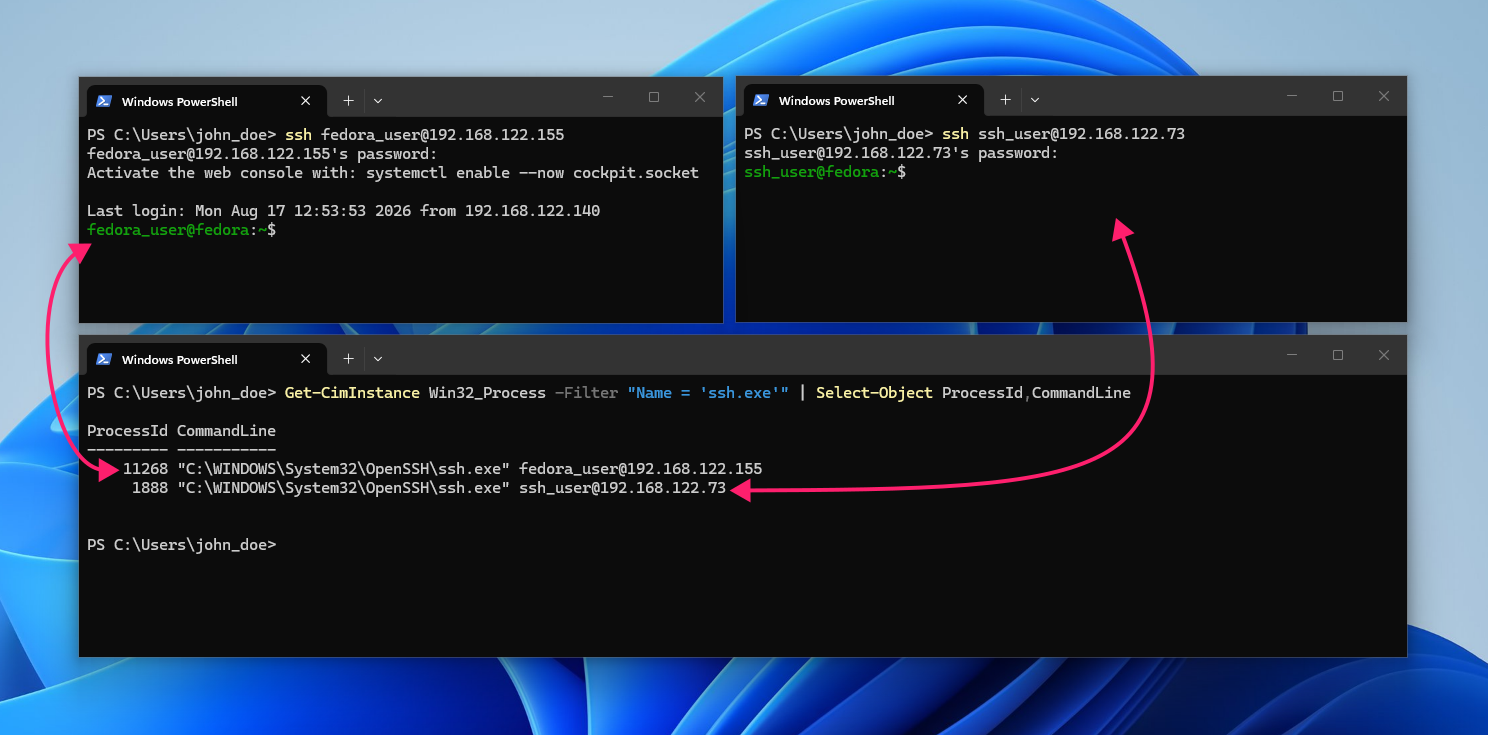
Task: Close the tab in the ssh_user PowerShell window
Action: pyautogui.click(x=963, y=100)
